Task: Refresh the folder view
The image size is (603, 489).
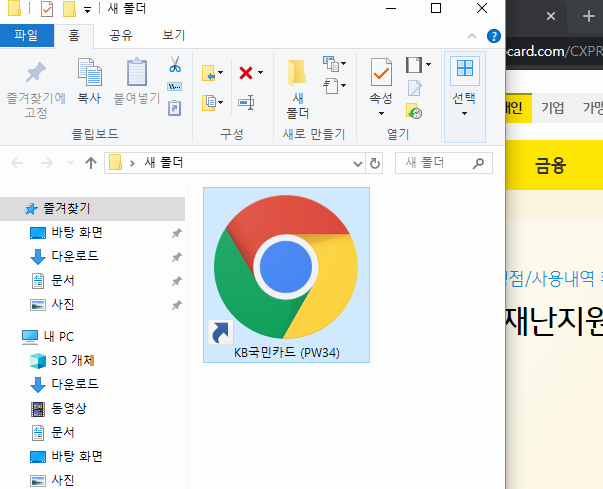Action: click(375, 164)
